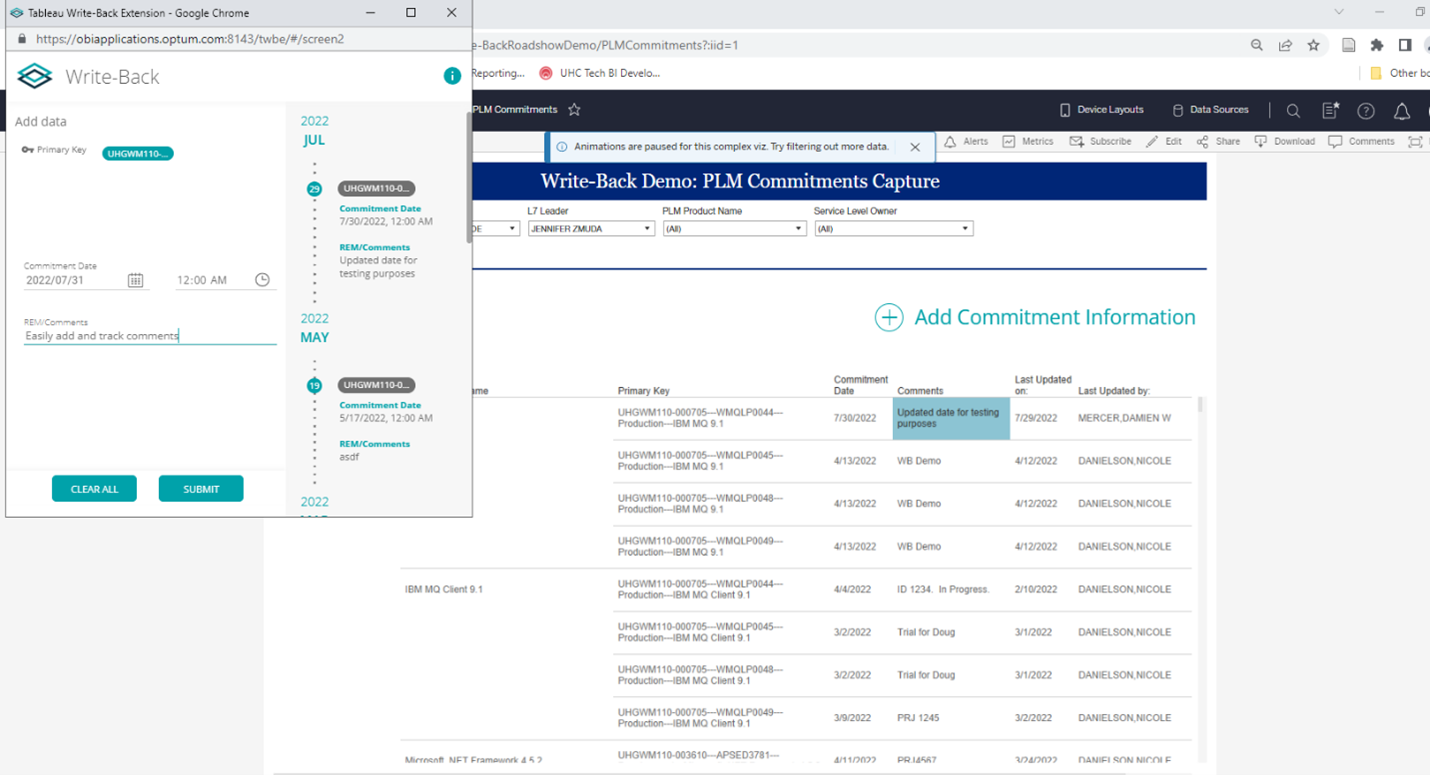Image resolution: width=1430 pixels, height=775 pixels.
Task: Open Metrics from the view toolbar
Action: click(x=1027, y=141)
